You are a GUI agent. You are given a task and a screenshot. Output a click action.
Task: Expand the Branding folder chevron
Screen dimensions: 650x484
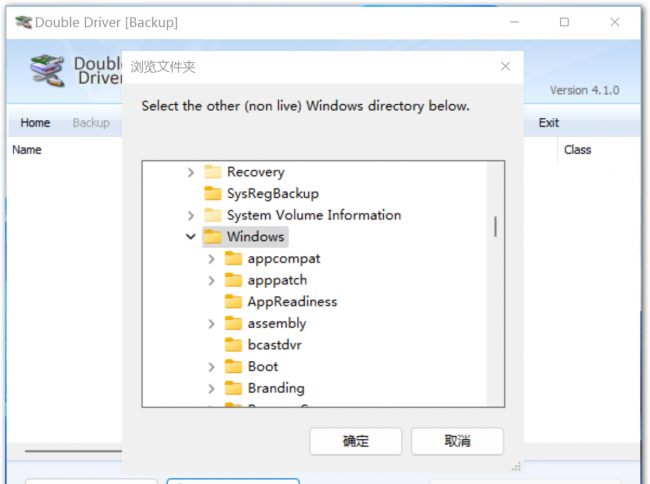(x=211, y=388)
